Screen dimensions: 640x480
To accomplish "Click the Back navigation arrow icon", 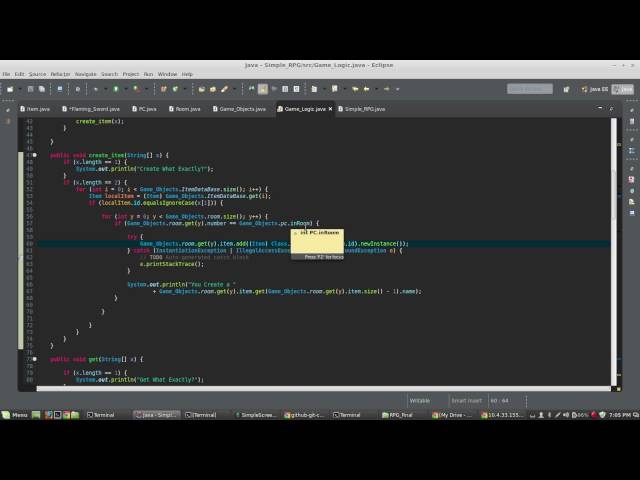I will 367,89.
